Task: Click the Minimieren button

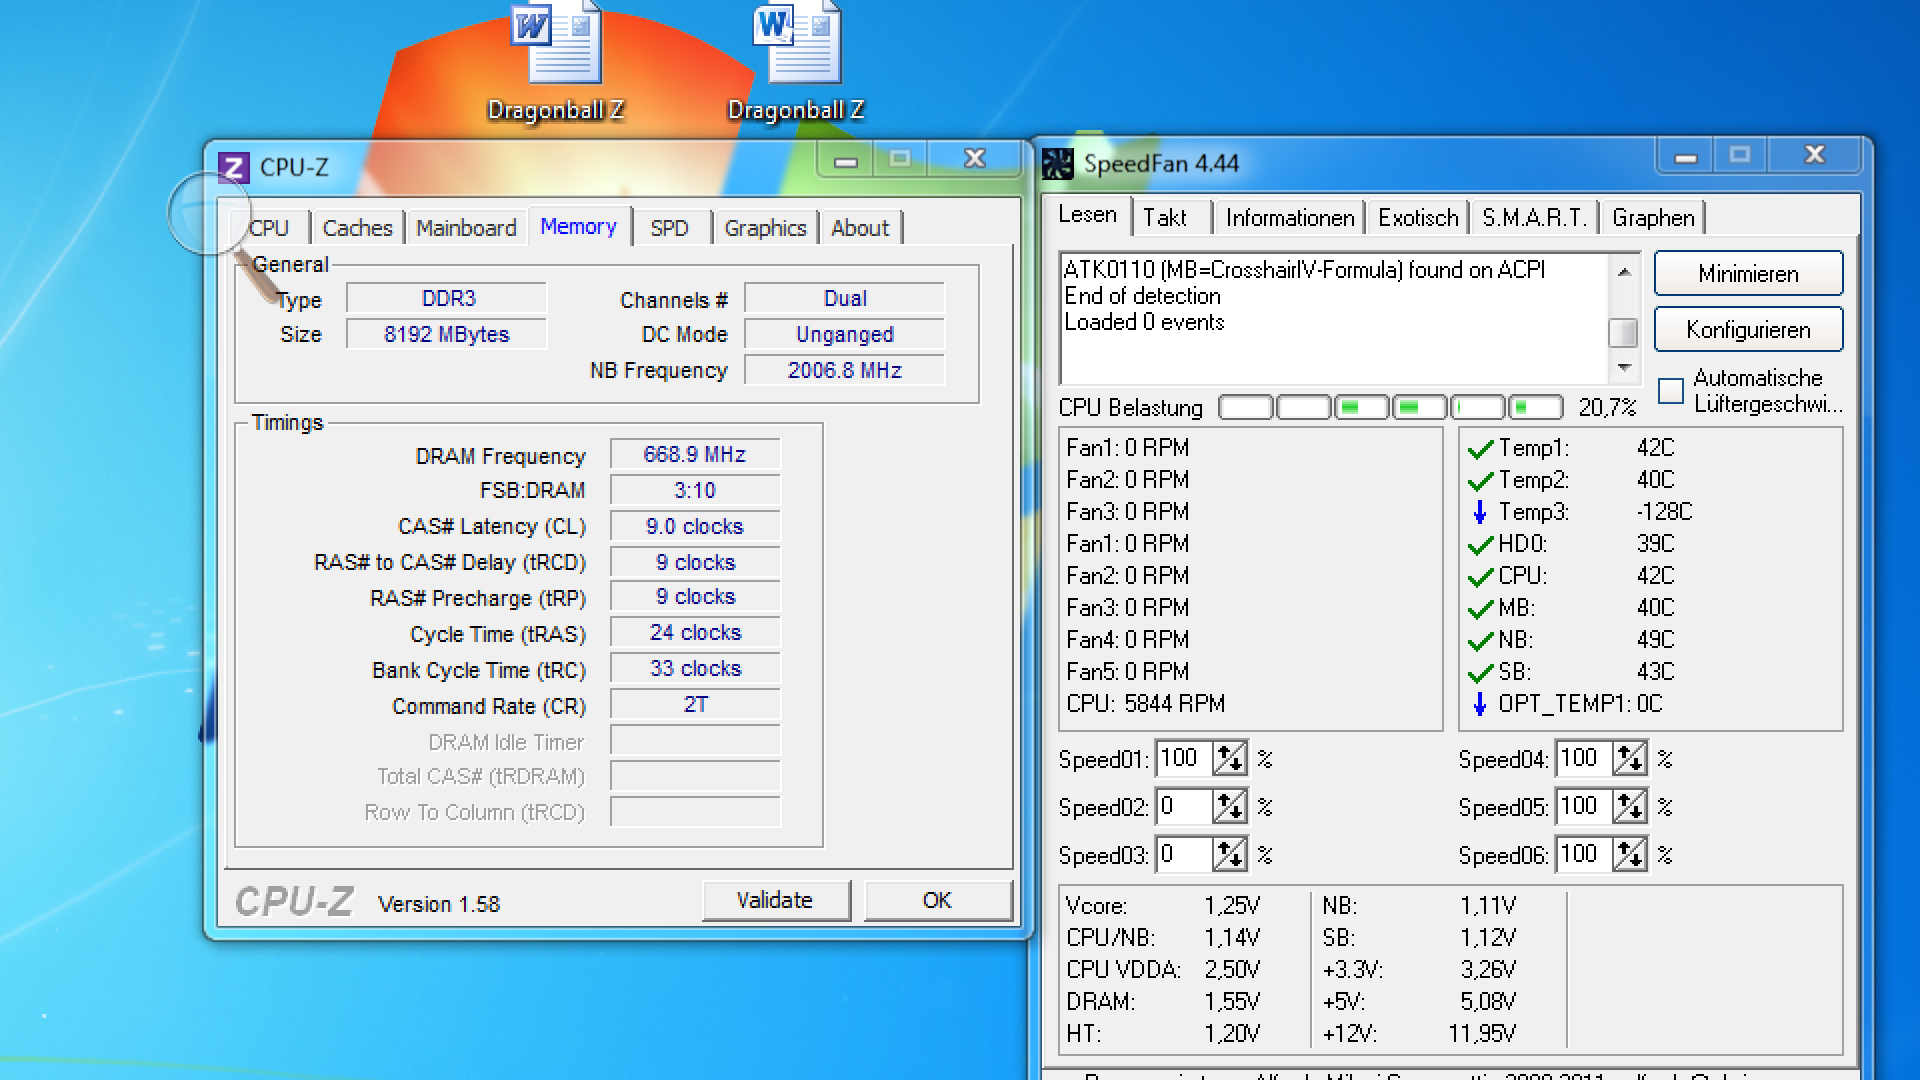Action: pyautogui.click(x=1747, y=274)
